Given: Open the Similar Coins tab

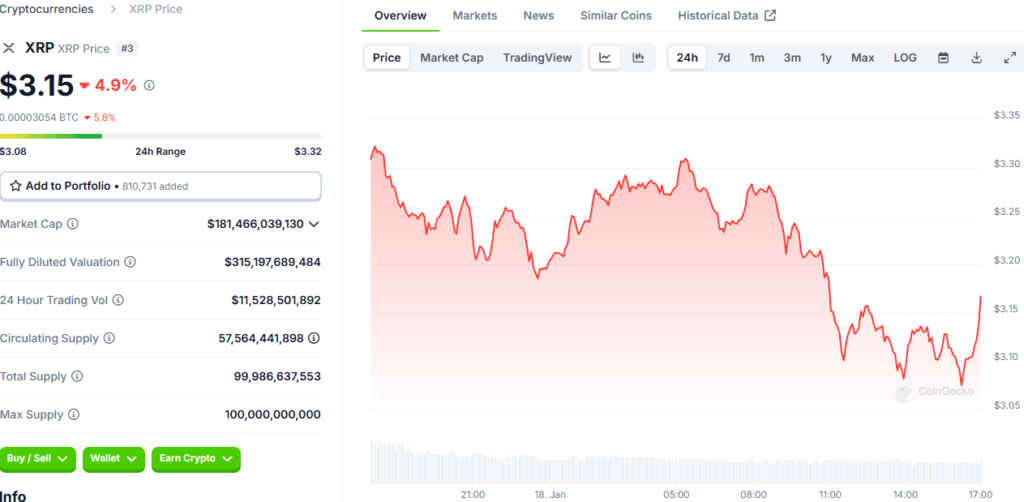Looking at the screenshot, I should (616, 16).
